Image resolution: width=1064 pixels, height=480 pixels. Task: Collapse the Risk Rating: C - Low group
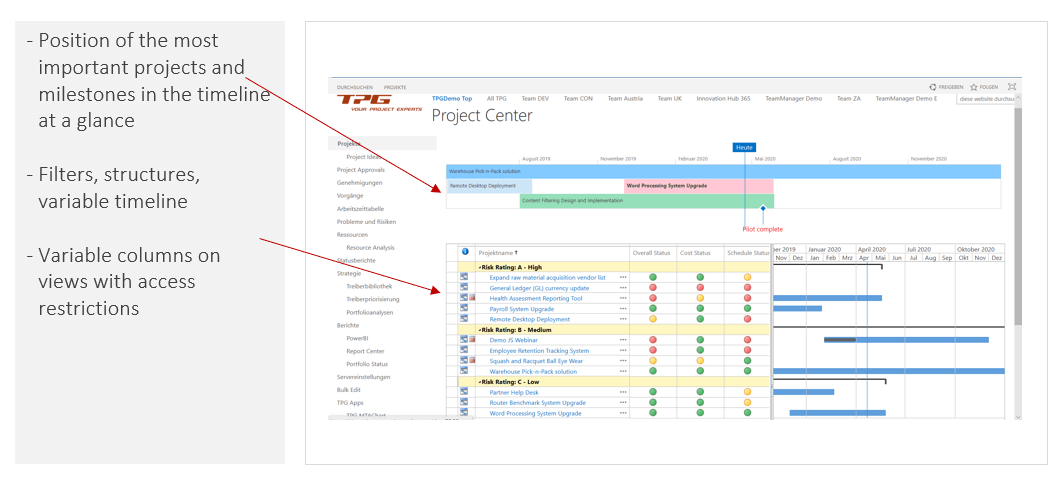(480, 382)
